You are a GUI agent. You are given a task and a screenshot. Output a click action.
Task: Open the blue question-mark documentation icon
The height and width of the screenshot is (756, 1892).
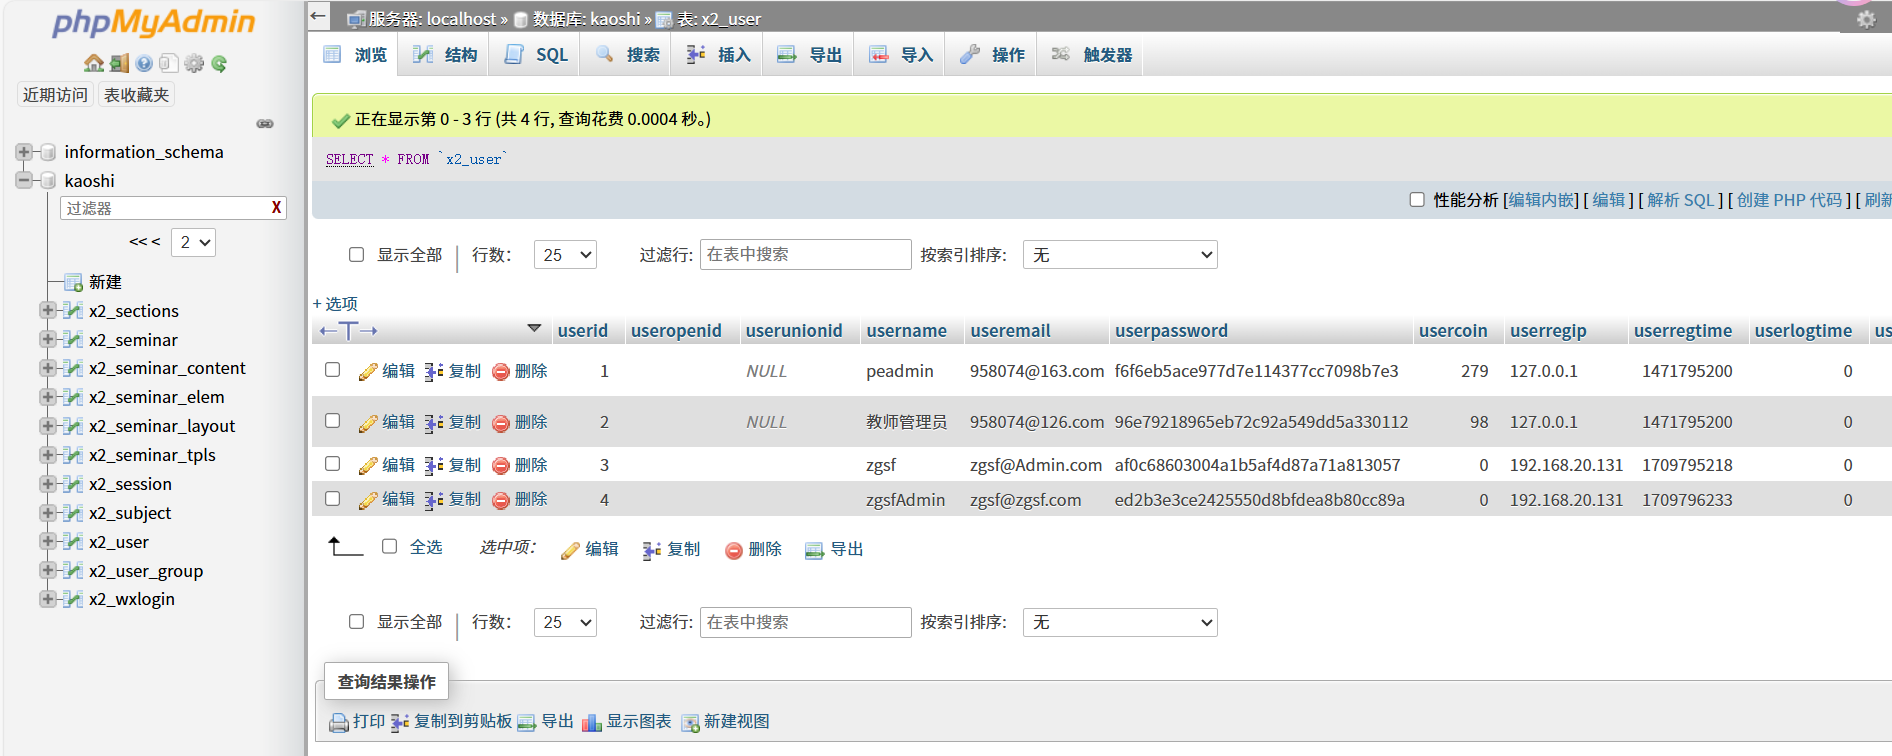click(x=144, y=63)
